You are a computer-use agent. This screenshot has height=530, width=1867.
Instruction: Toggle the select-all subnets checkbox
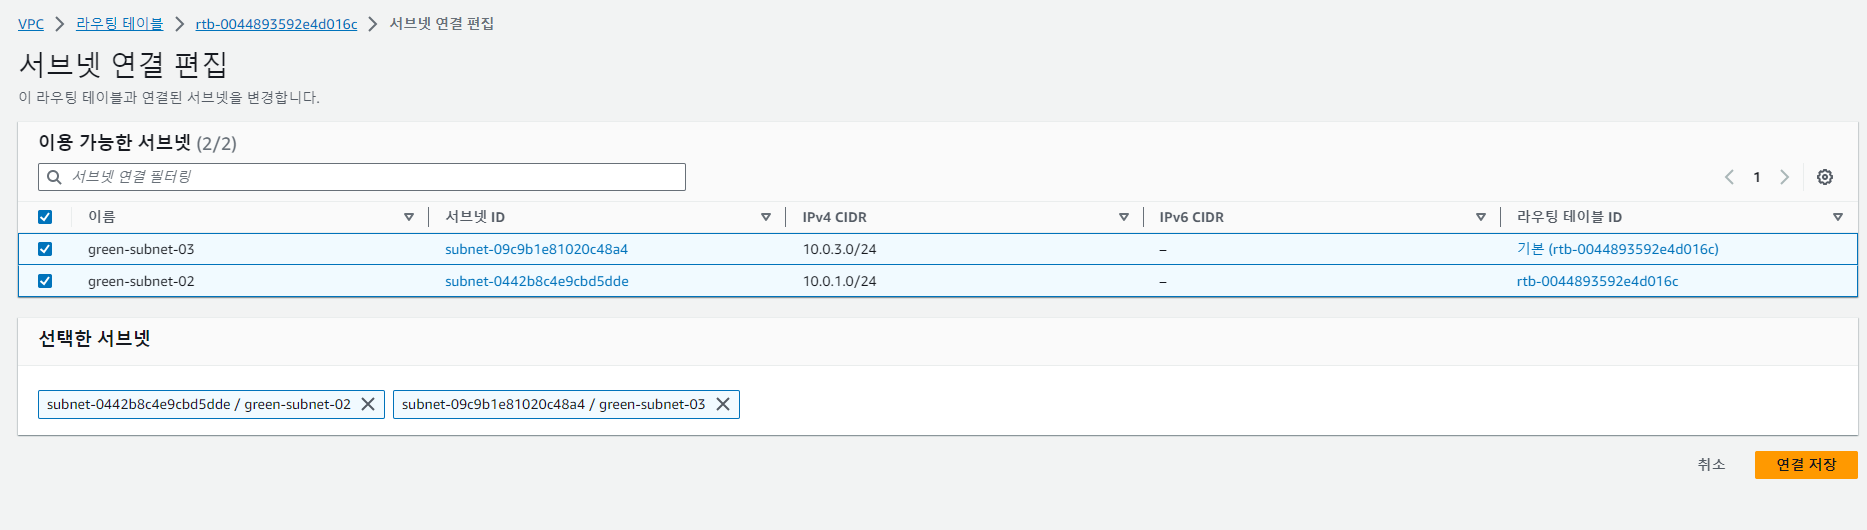pos(45,217)
